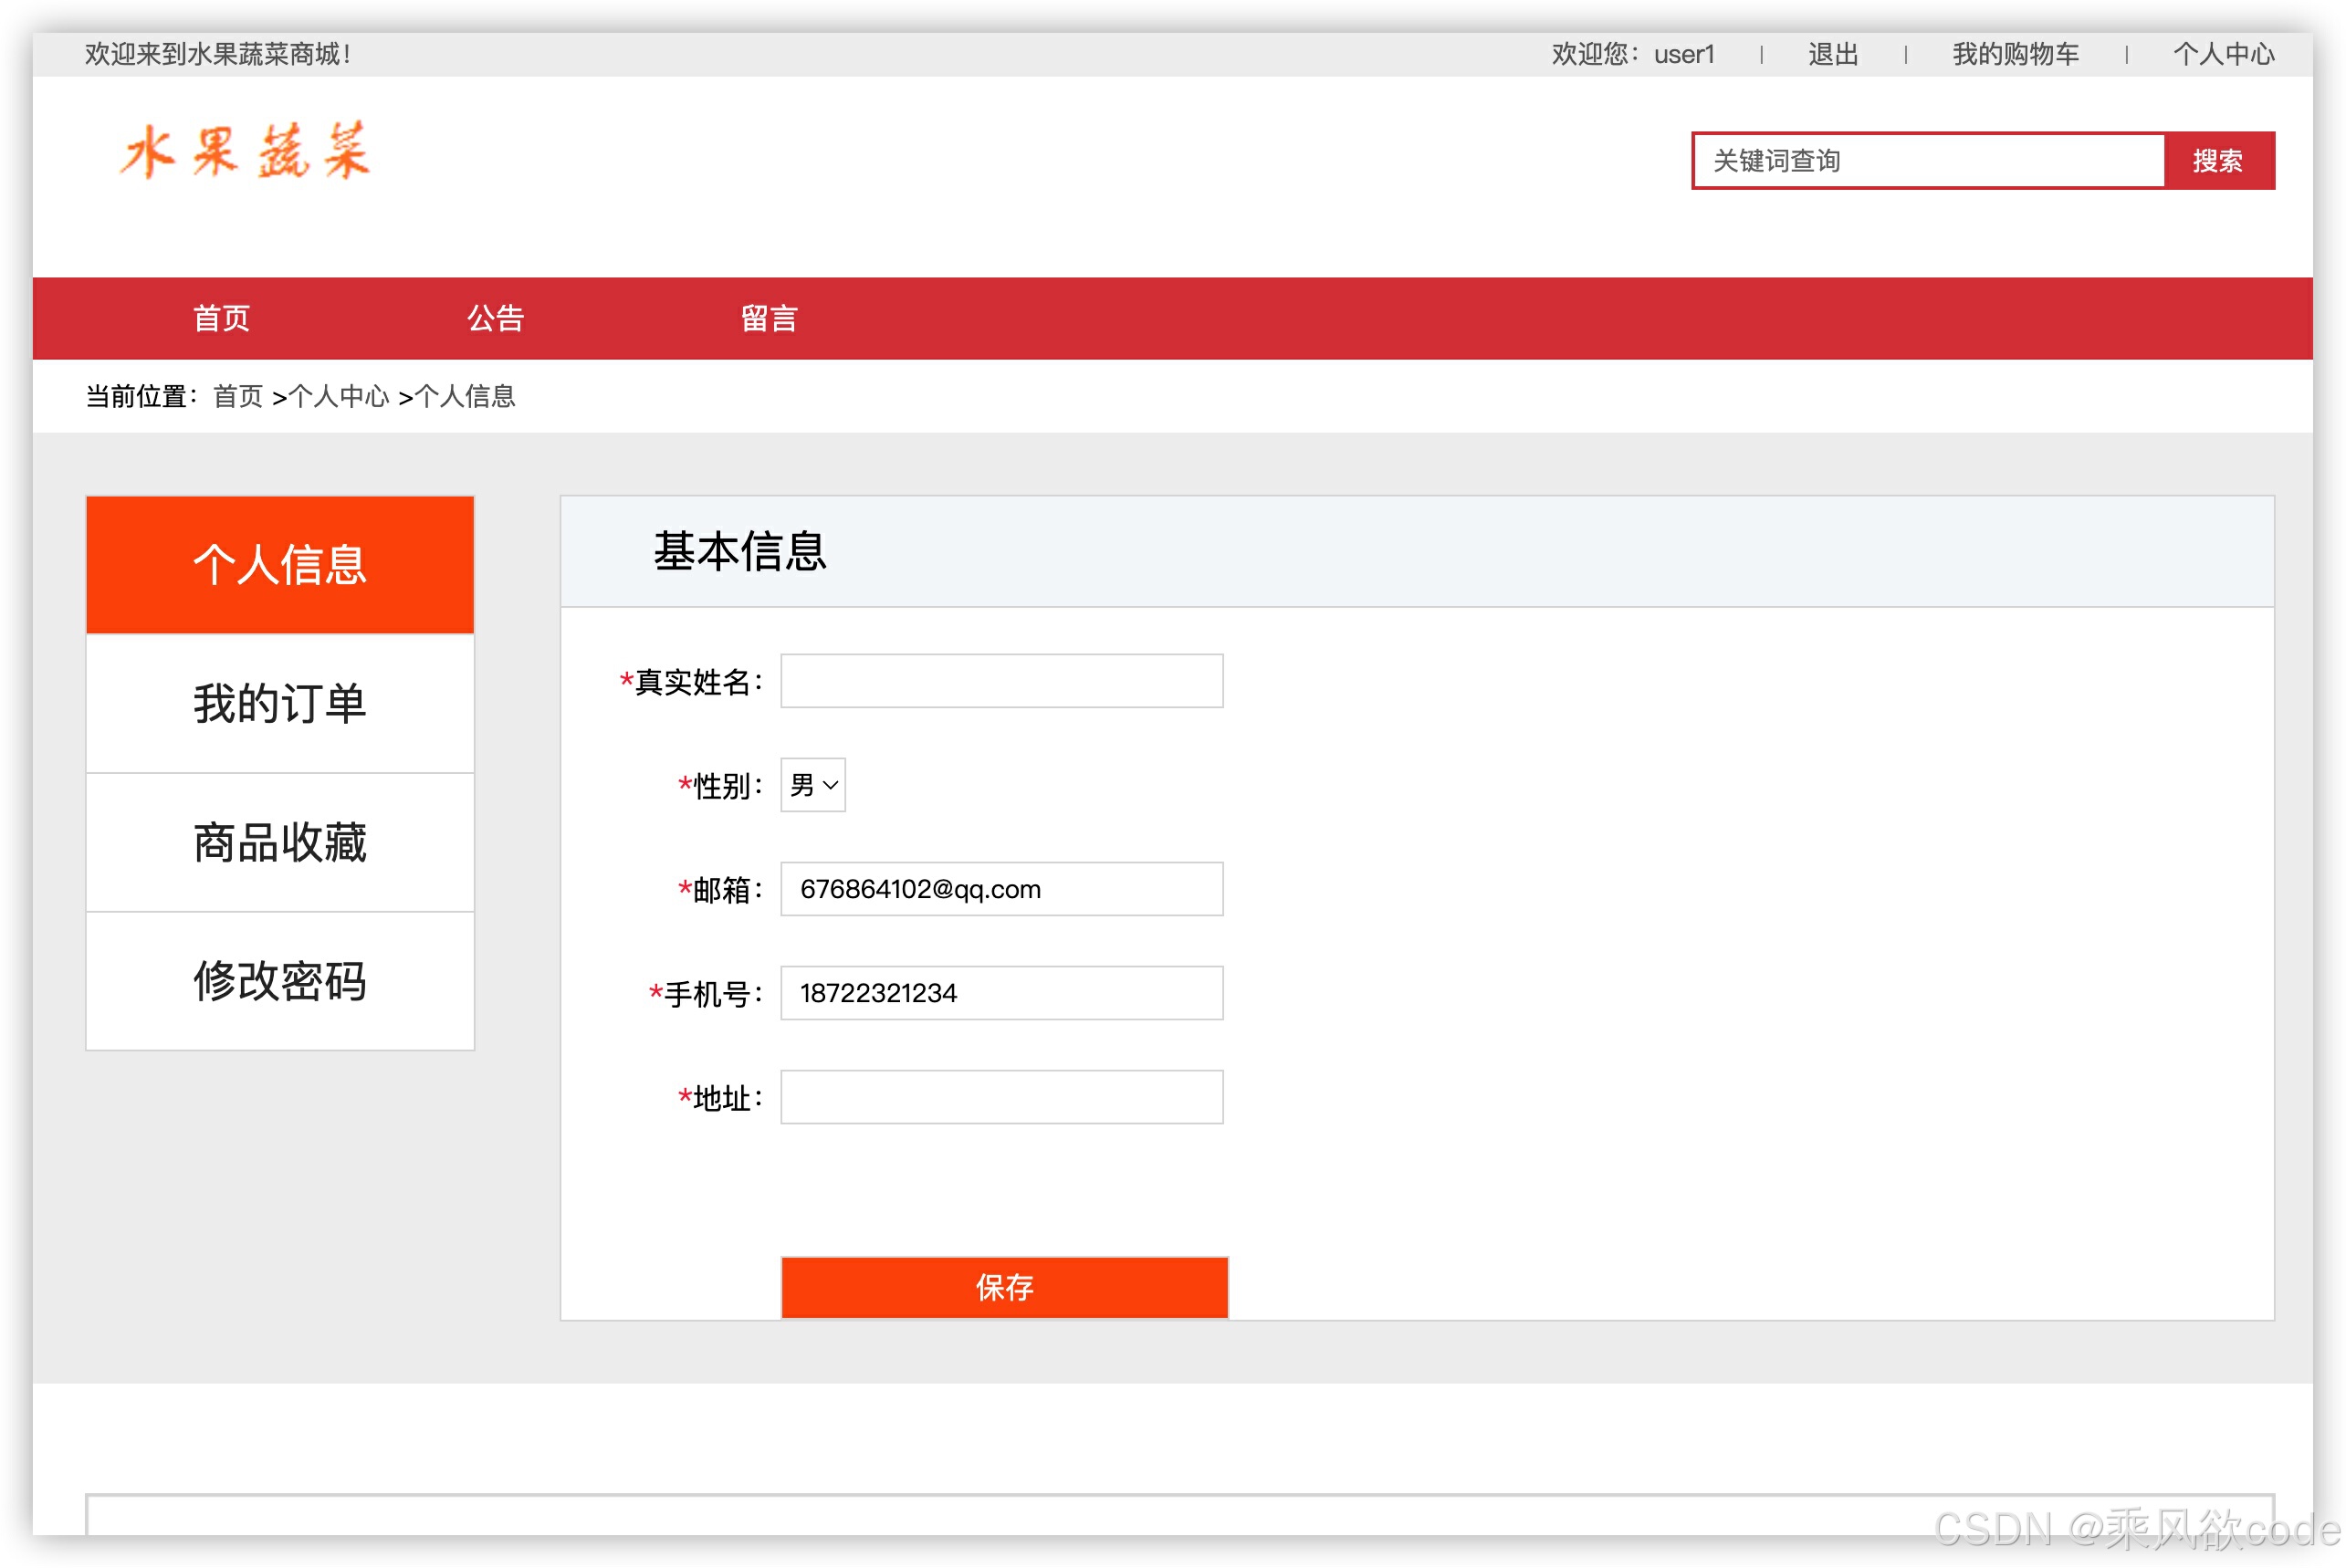Viewport: 2346px width, 1568px height.
Task: Click into the 手机号 phone field
Action: (1001, 993)
